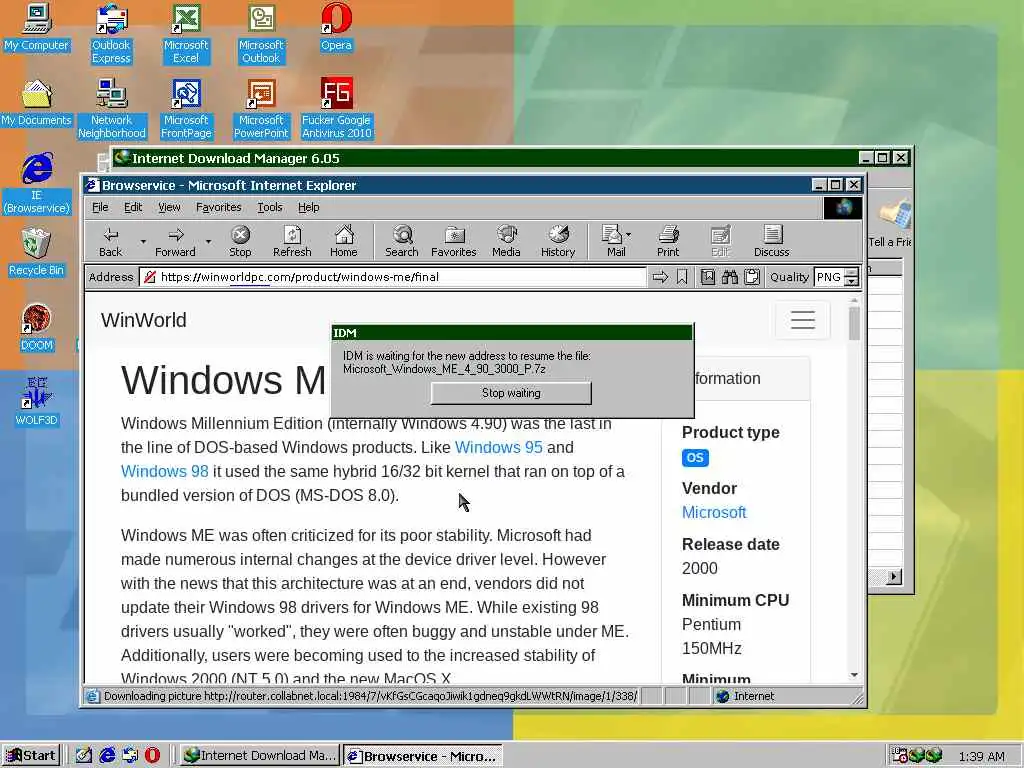Open the Microsoft PowerPoint desktop icon
The image size is (1024, 768).
[x=261, y=108]
